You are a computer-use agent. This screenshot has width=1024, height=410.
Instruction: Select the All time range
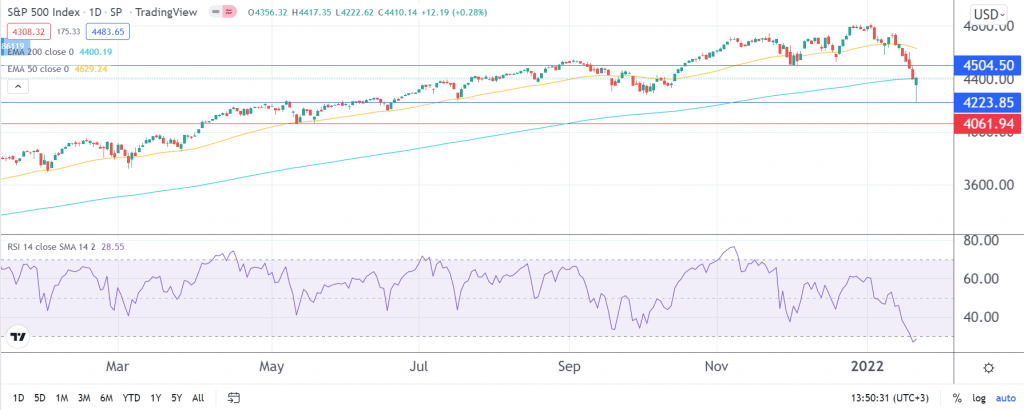(199, 398)
